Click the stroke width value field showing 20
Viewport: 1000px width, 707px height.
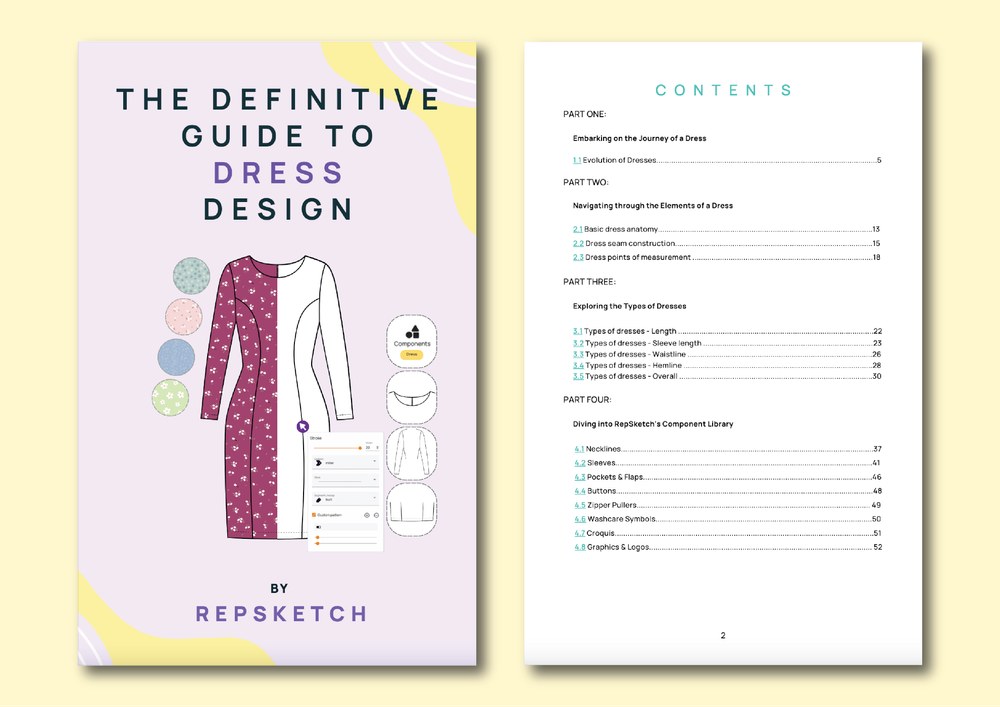[x=369, y=448]
